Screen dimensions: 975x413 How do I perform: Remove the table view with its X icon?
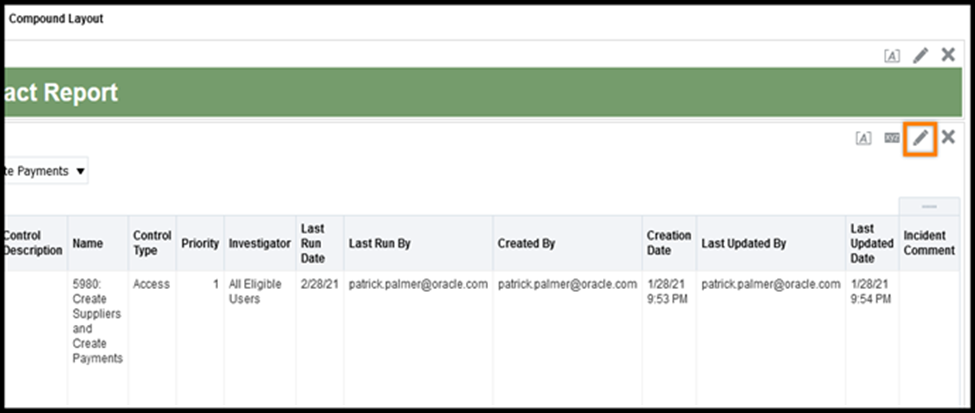pyautogui.click(x=948, y=137)
